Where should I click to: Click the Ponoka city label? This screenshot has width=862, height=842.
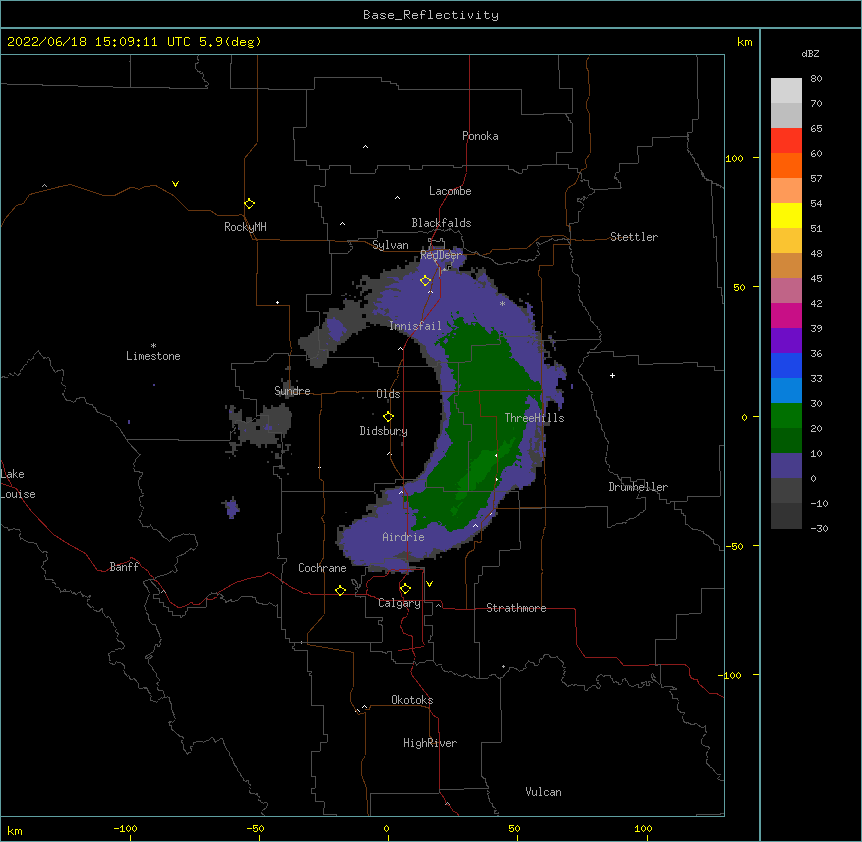(480, 136)
